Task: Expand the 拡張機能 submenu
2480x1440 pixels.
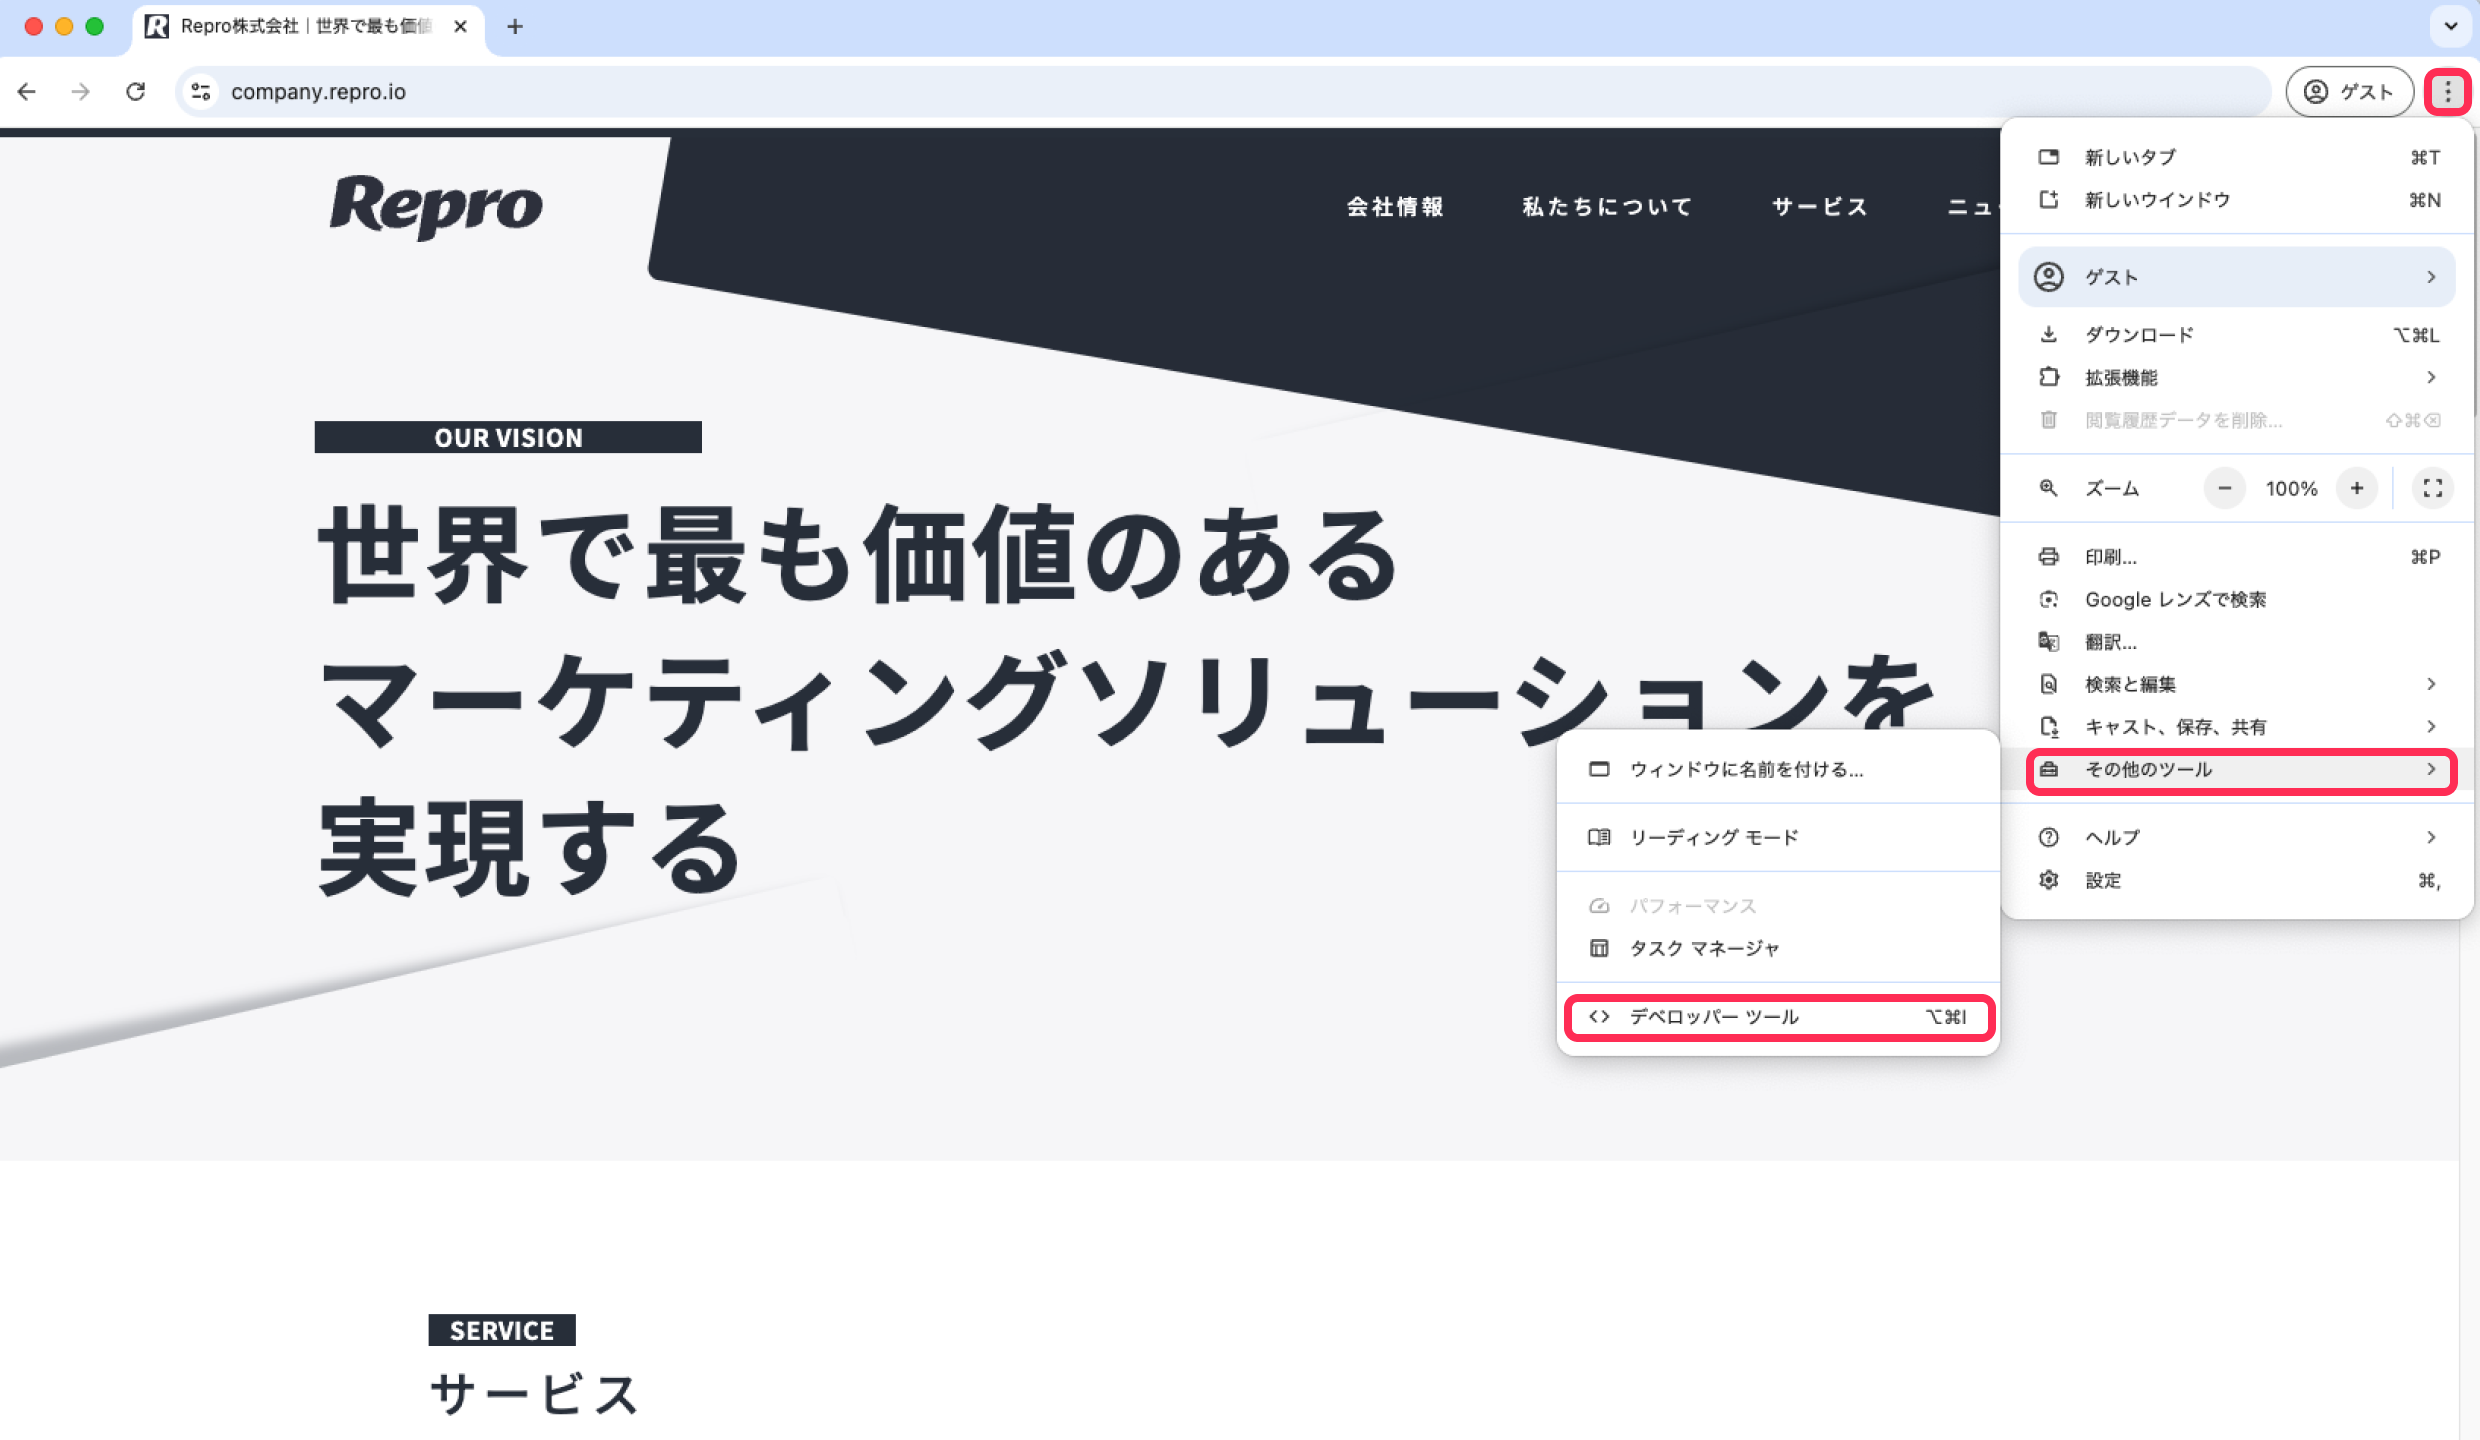Action: (x=2238, y=377)
